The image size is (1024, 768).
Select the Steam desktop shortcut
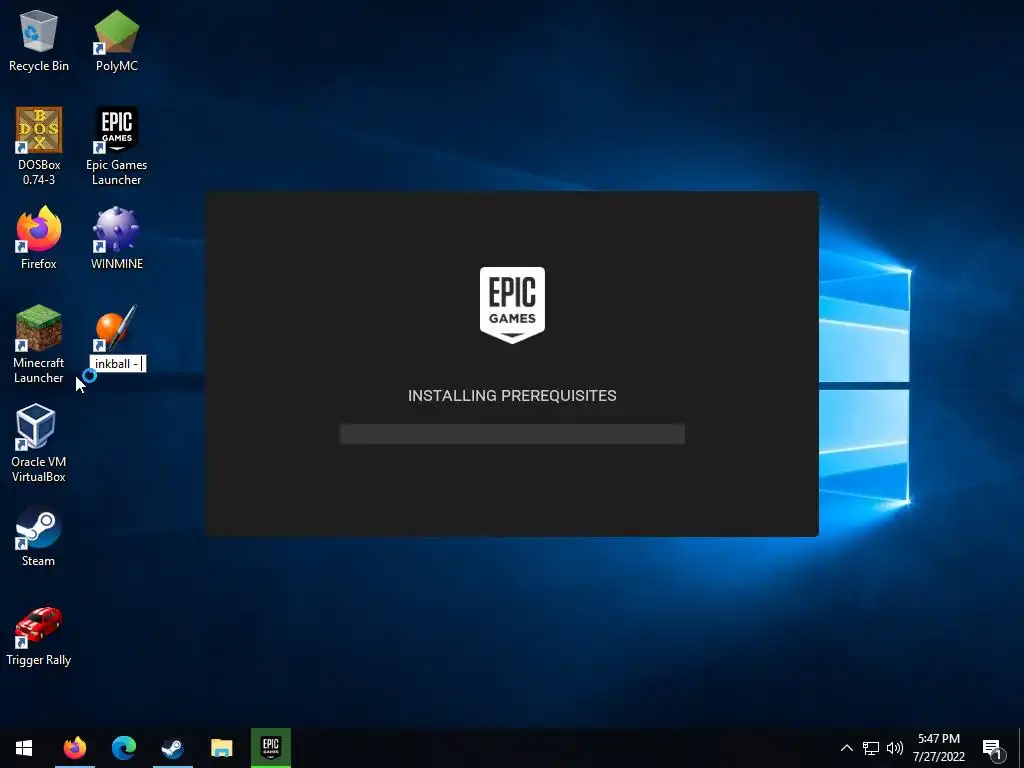pos(39,536)
